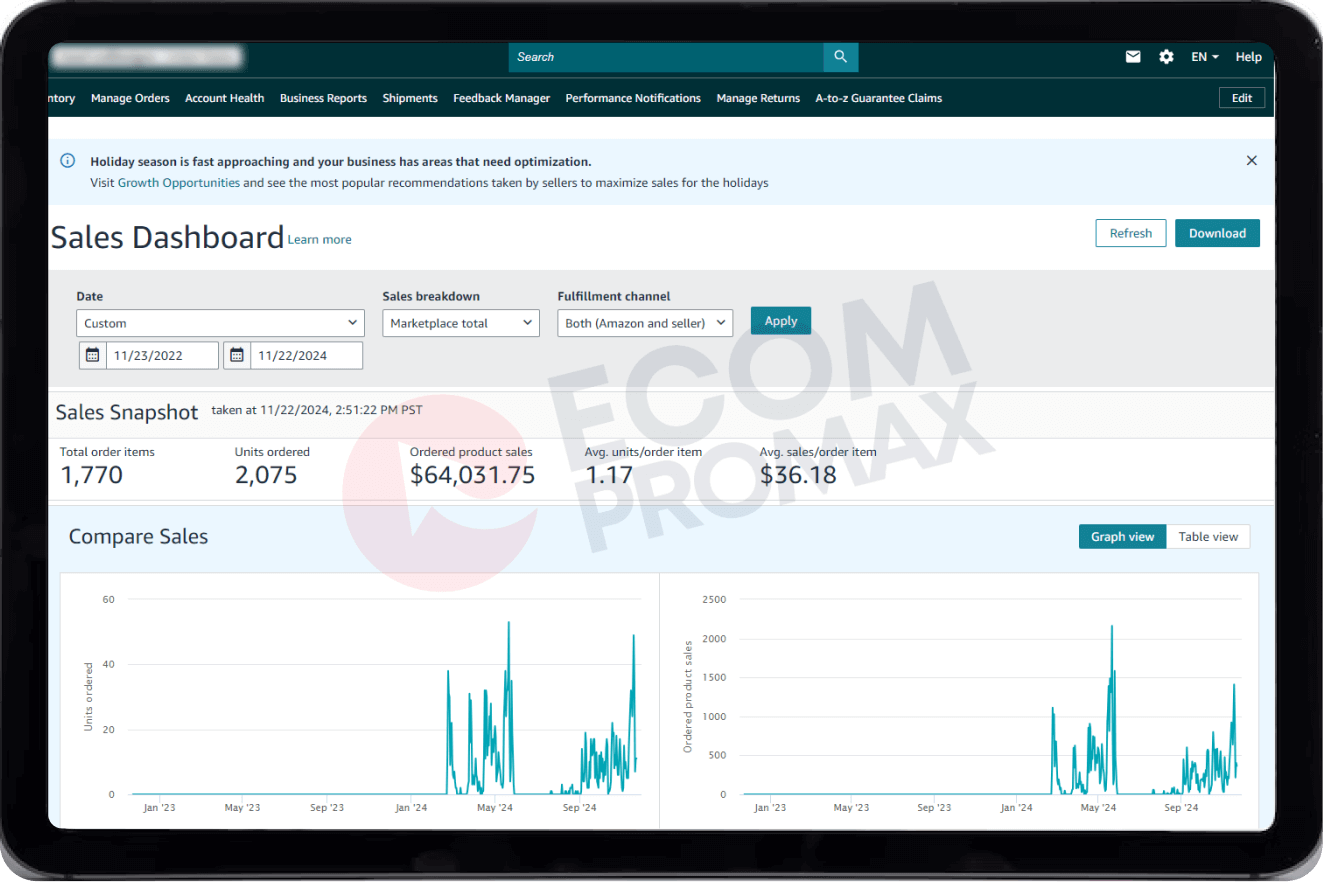Image resolution: width=1323 pixels, height=882 pixels.
Task: Open the Sales breakdown dropdown
Action: point(461,323)
